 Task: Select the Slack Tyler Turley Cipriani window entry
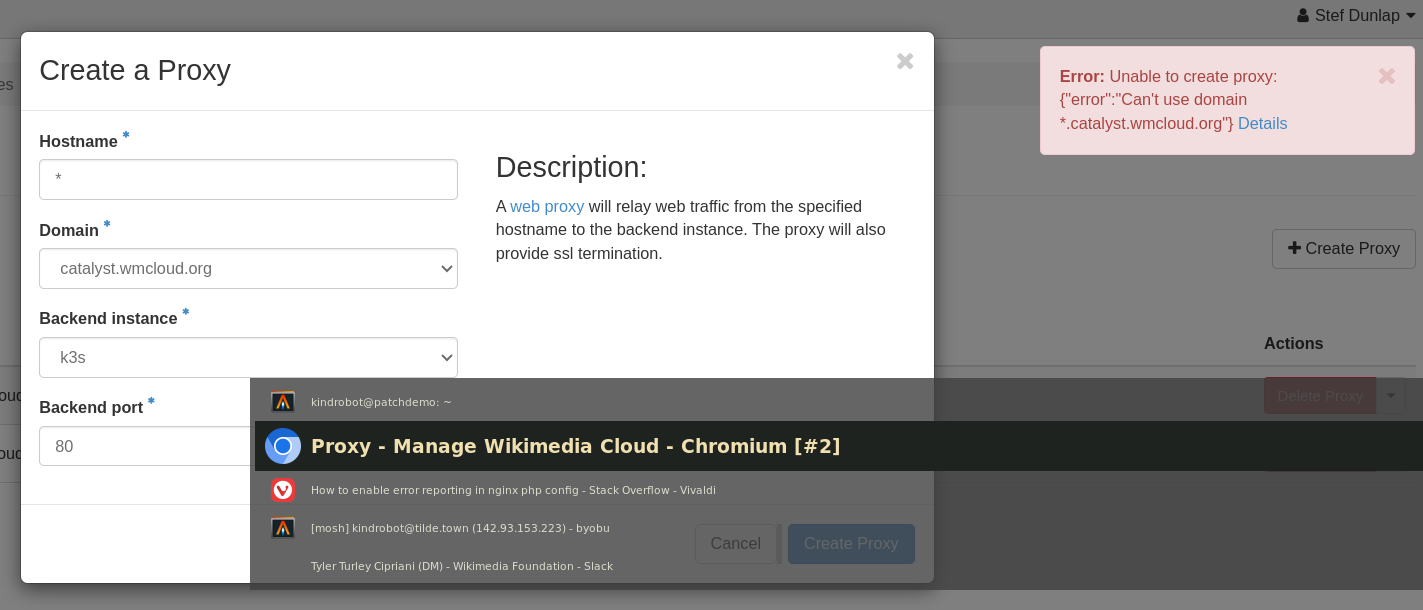coord(461,566)
